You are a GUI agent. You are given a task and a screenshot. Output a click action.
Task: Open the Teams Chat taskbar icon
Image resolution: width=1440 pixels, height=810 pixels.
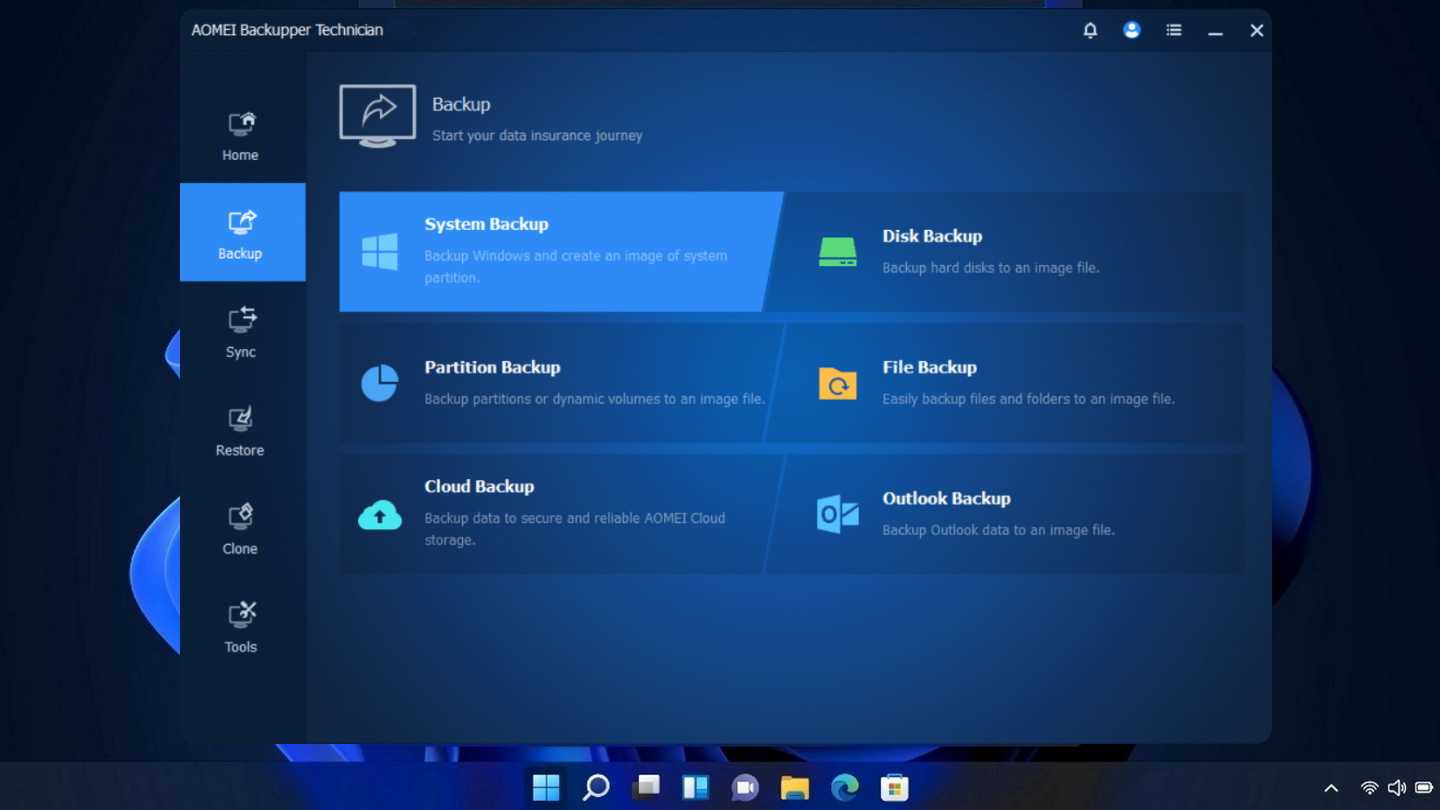(745, 788)
